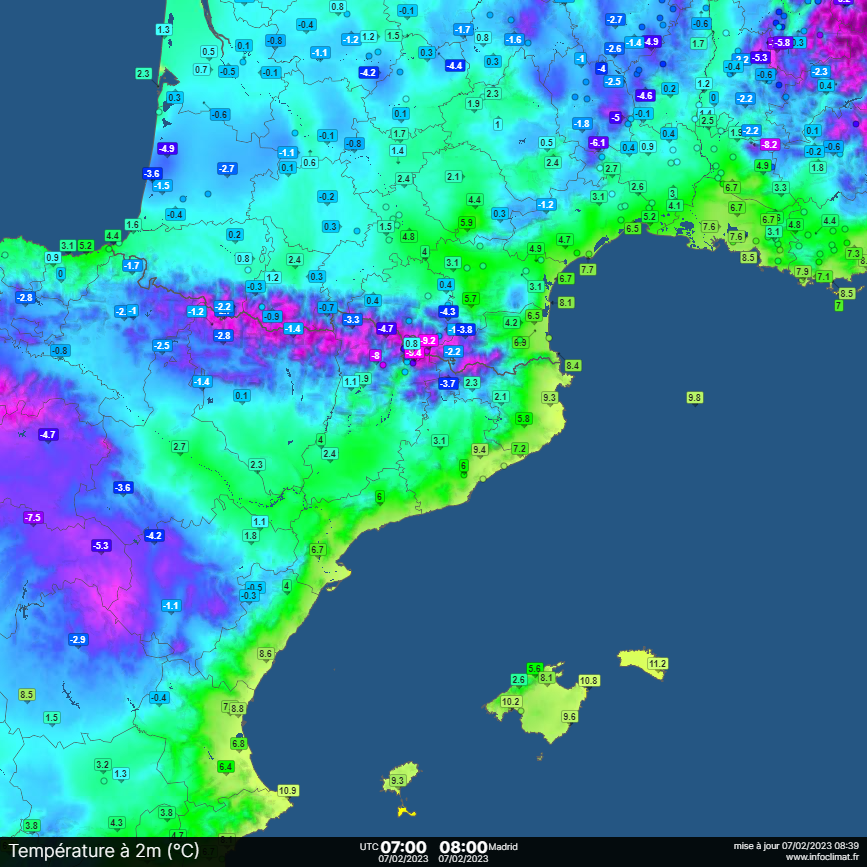The width and height of the screenshot is (867, 867).
Task: Select the -0.7 station label
Action: tap(327, 308)
